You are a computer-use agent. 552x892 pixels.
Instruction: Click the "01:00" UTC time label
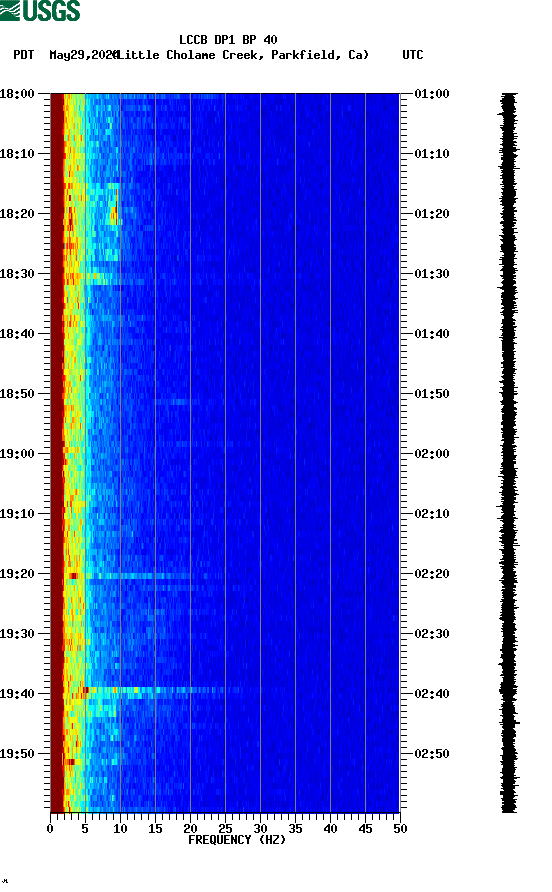click(x=432, y=93)
